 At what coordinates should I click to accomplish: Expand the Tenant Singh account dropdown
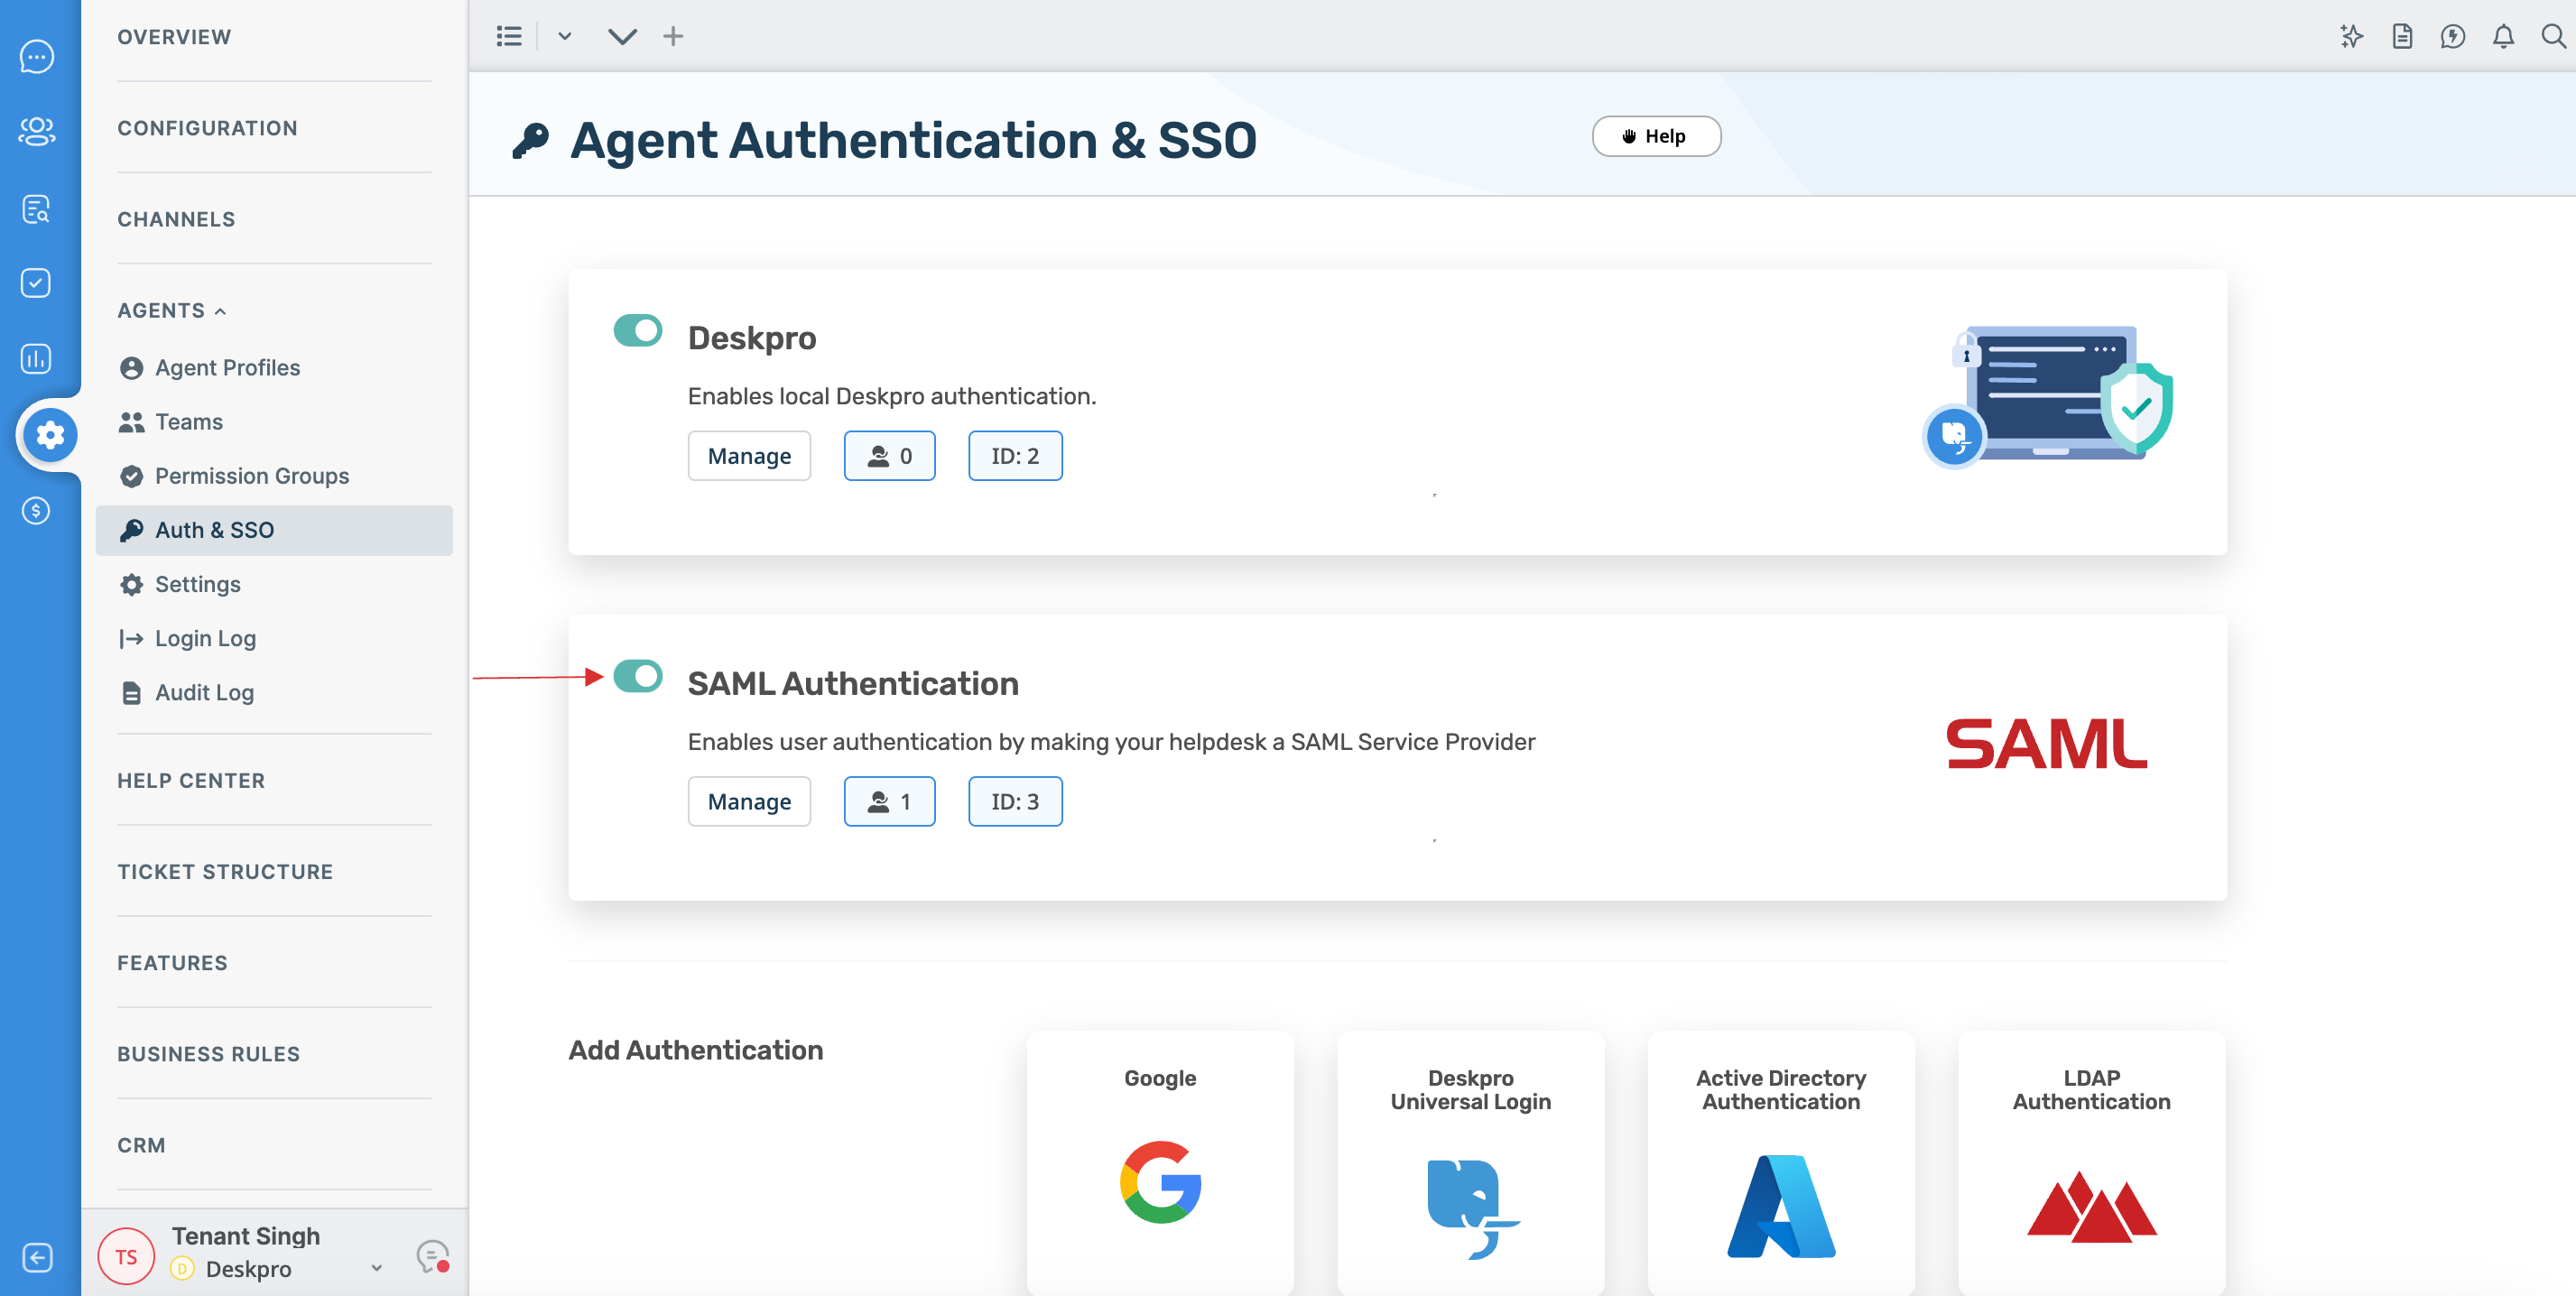point(377,1268)
